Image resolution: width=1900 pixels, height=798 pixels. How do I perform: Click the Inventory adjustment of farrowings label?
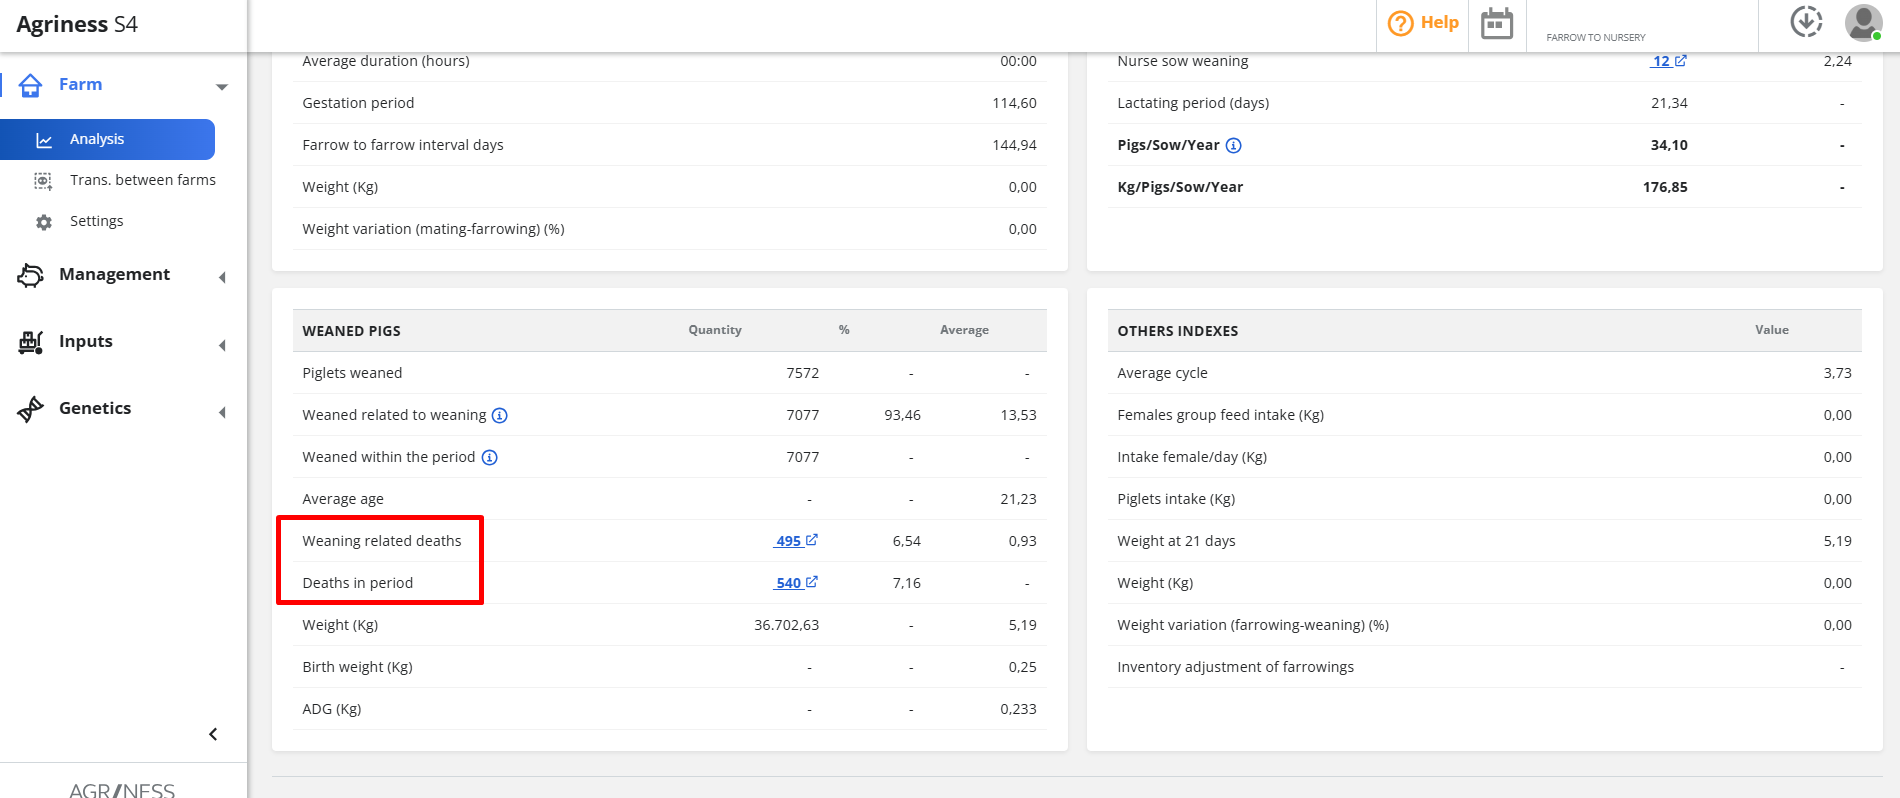coord(1236,667)
